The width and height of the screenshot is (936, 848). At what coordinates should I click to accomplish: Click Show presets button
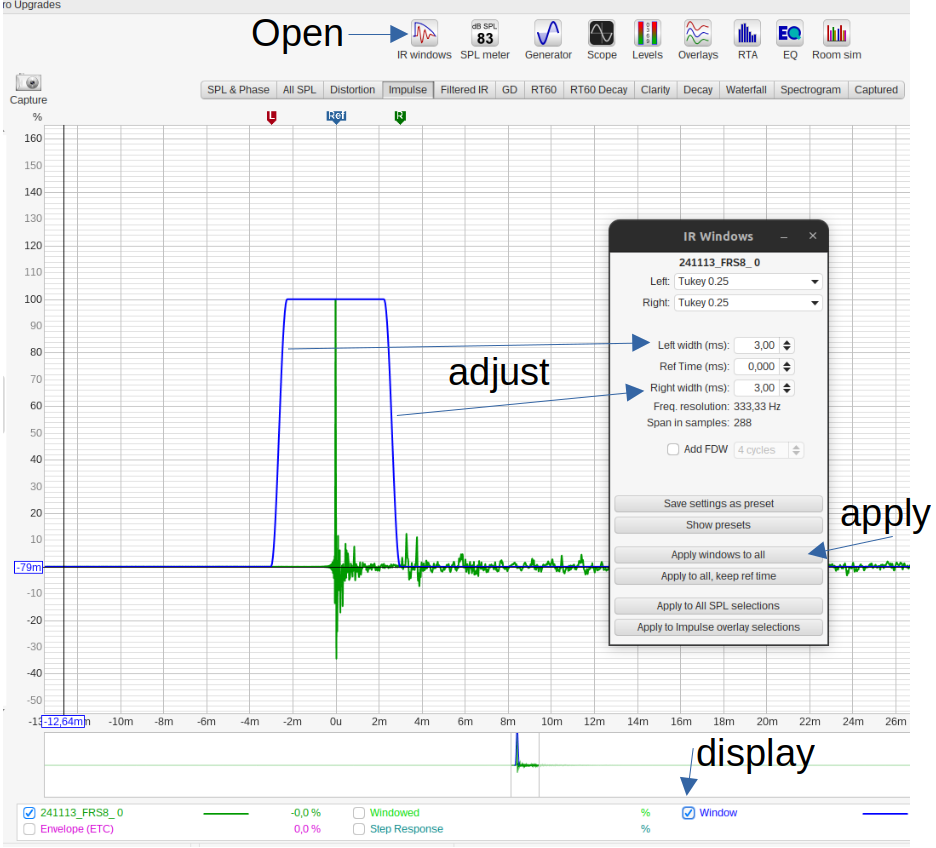tap(718, 525)
